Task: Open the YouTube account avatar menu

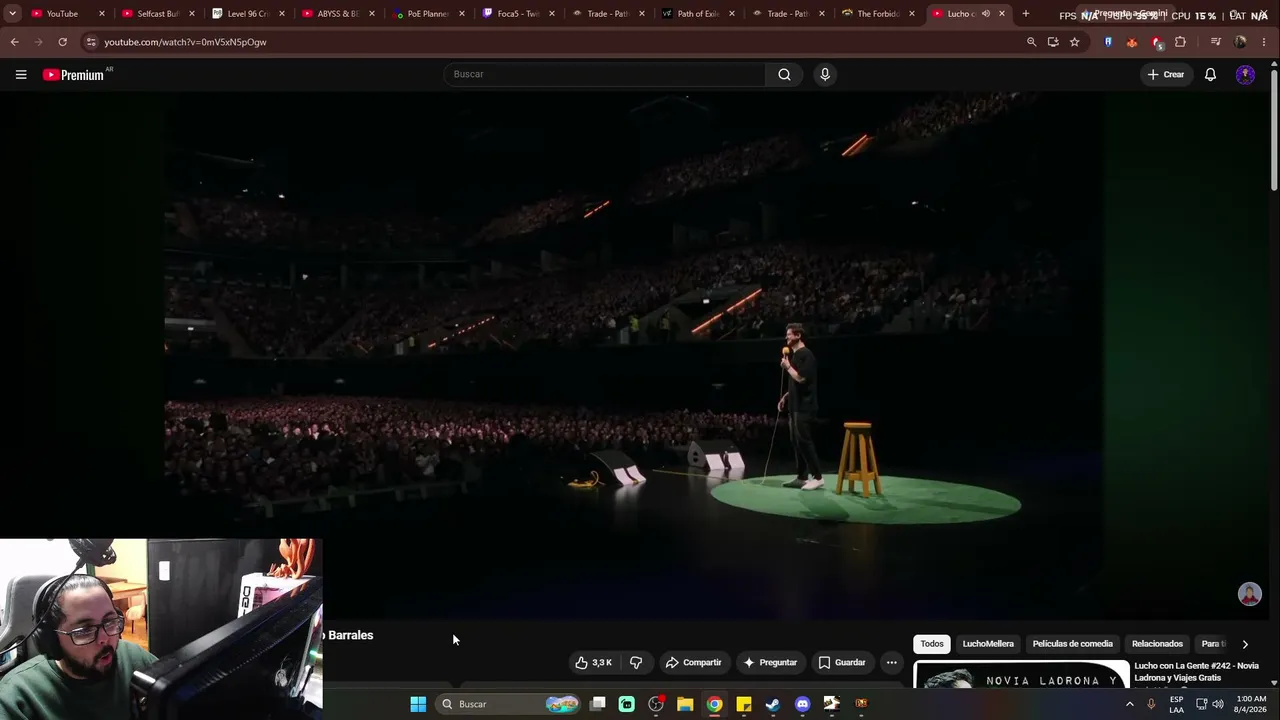Action: coord(1245,74)
